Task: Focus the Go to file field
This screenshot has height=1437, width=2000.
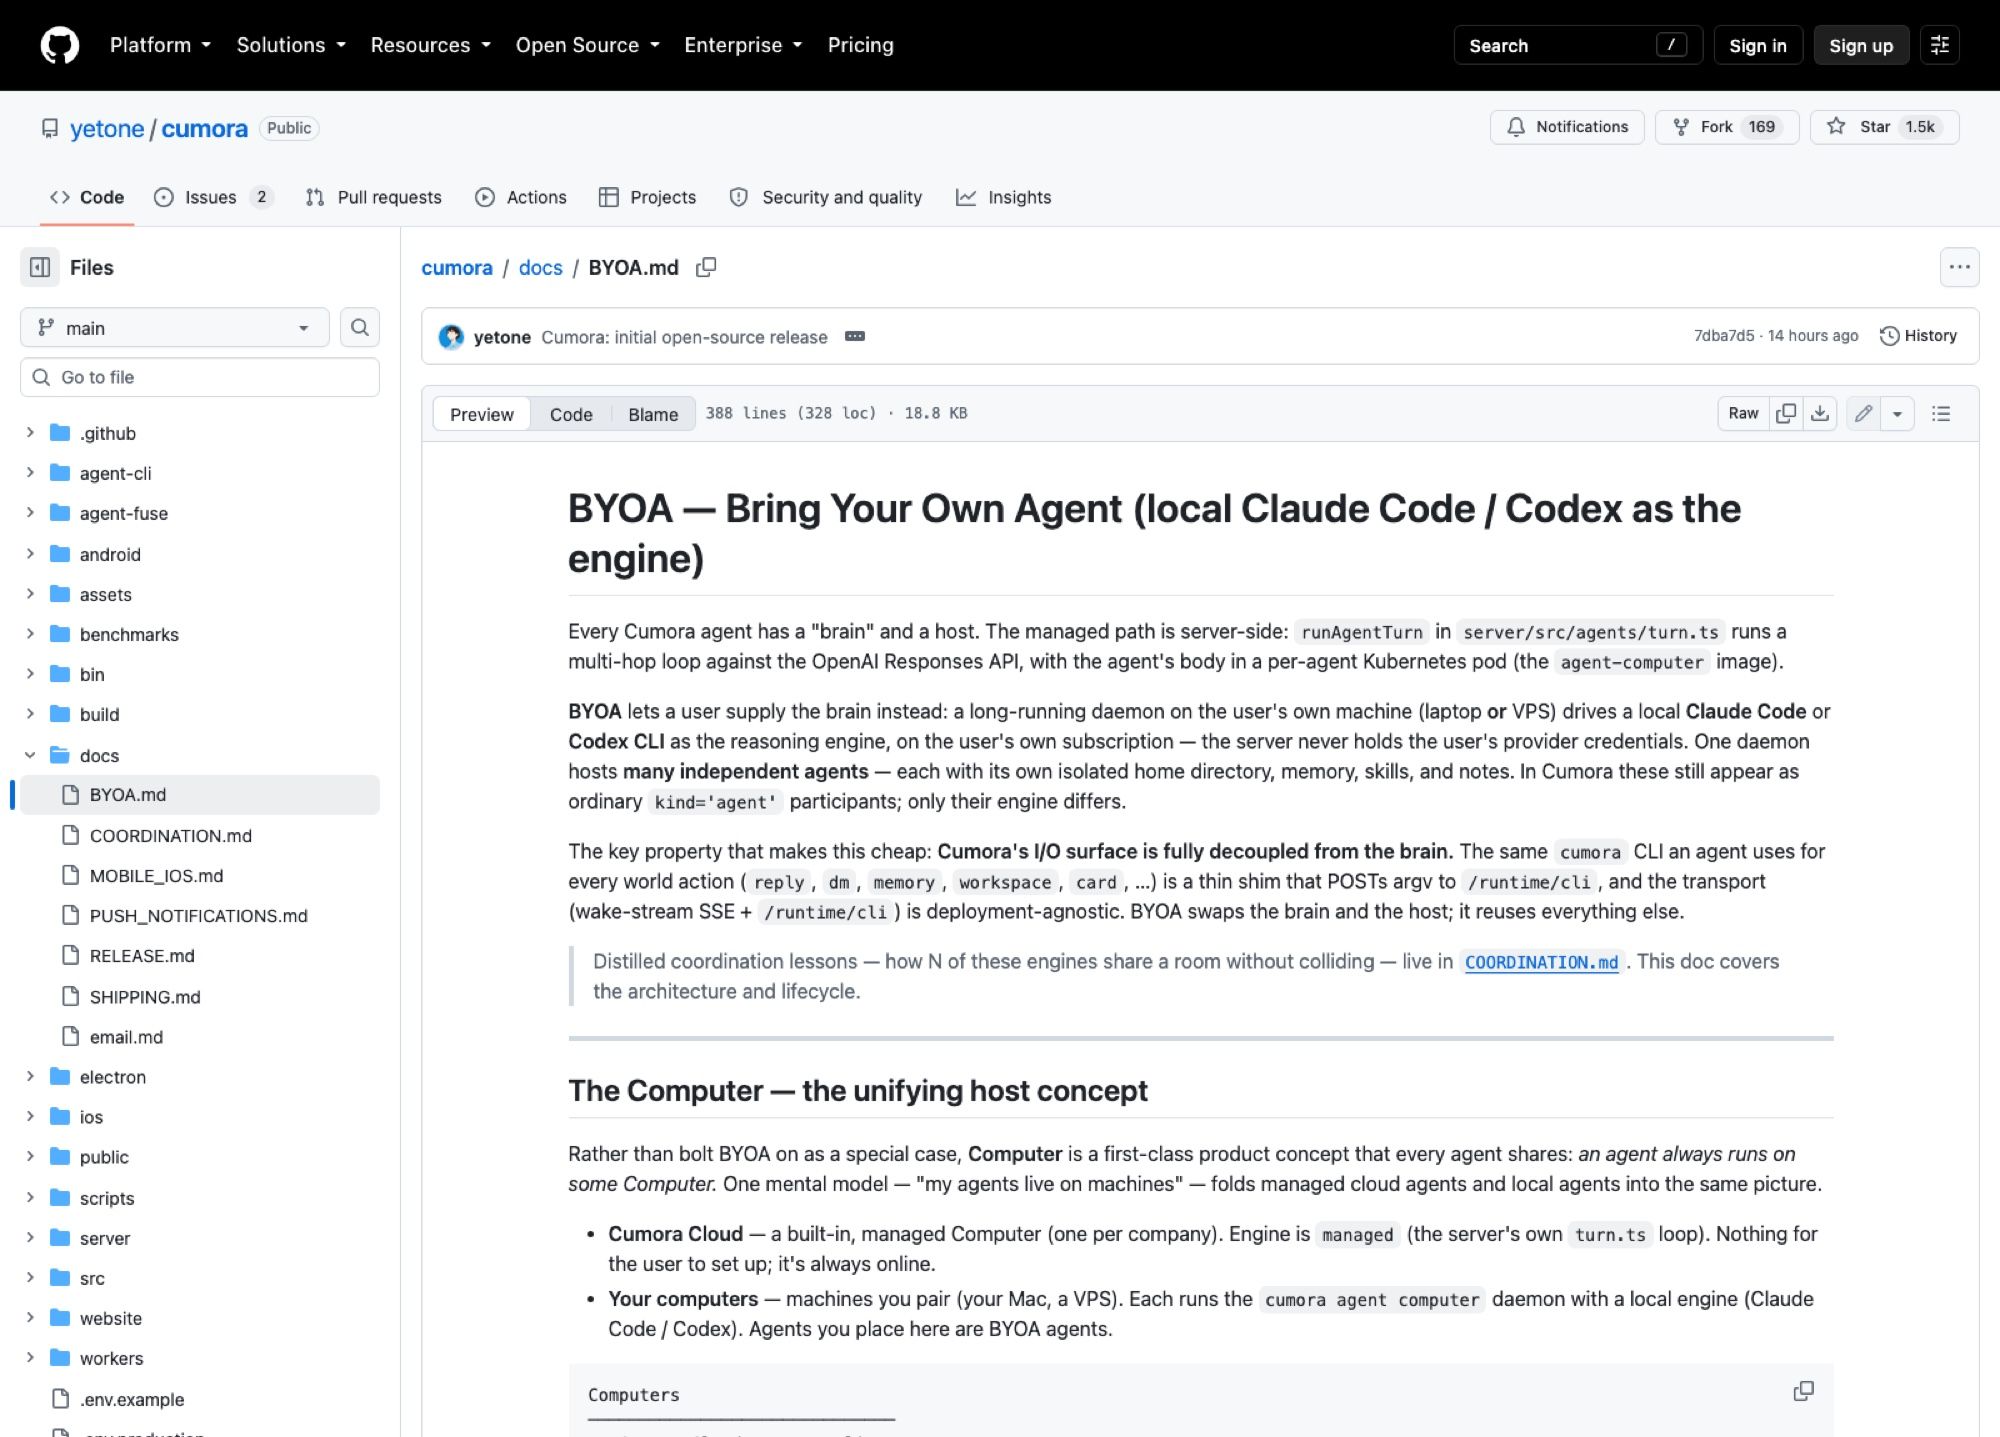Action: (x=200, y=377)
